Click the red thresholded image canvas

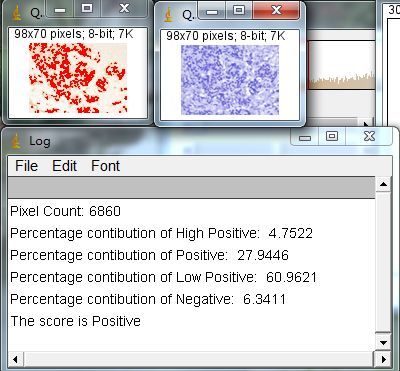click(78, 78)
